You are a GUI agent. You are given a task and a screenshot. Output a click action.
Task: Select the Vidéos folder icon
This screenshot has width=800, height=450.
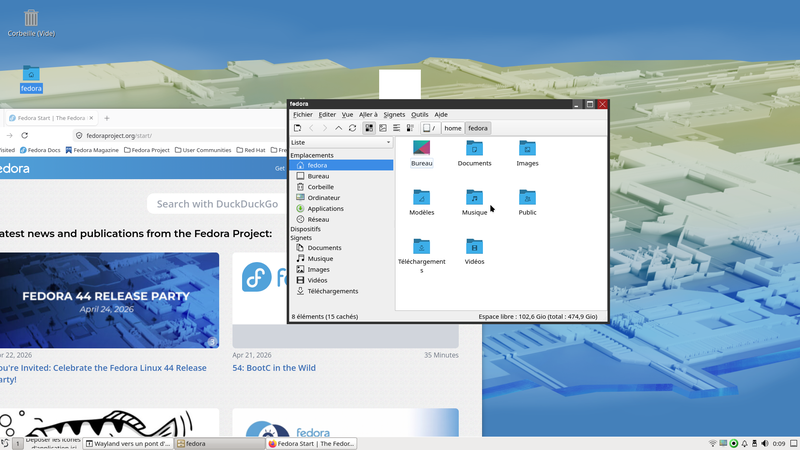474,251
